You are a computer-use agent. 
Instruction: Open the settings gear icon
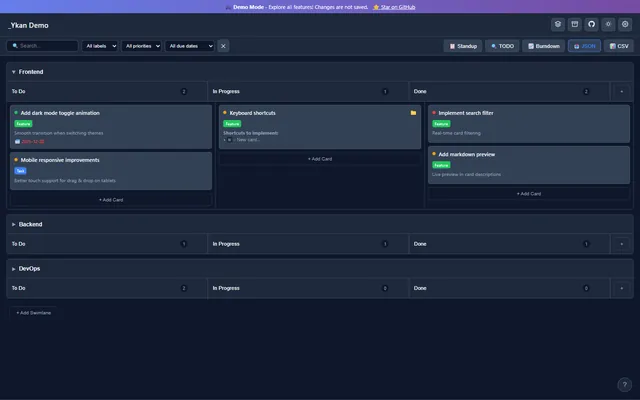click(625, 24)
